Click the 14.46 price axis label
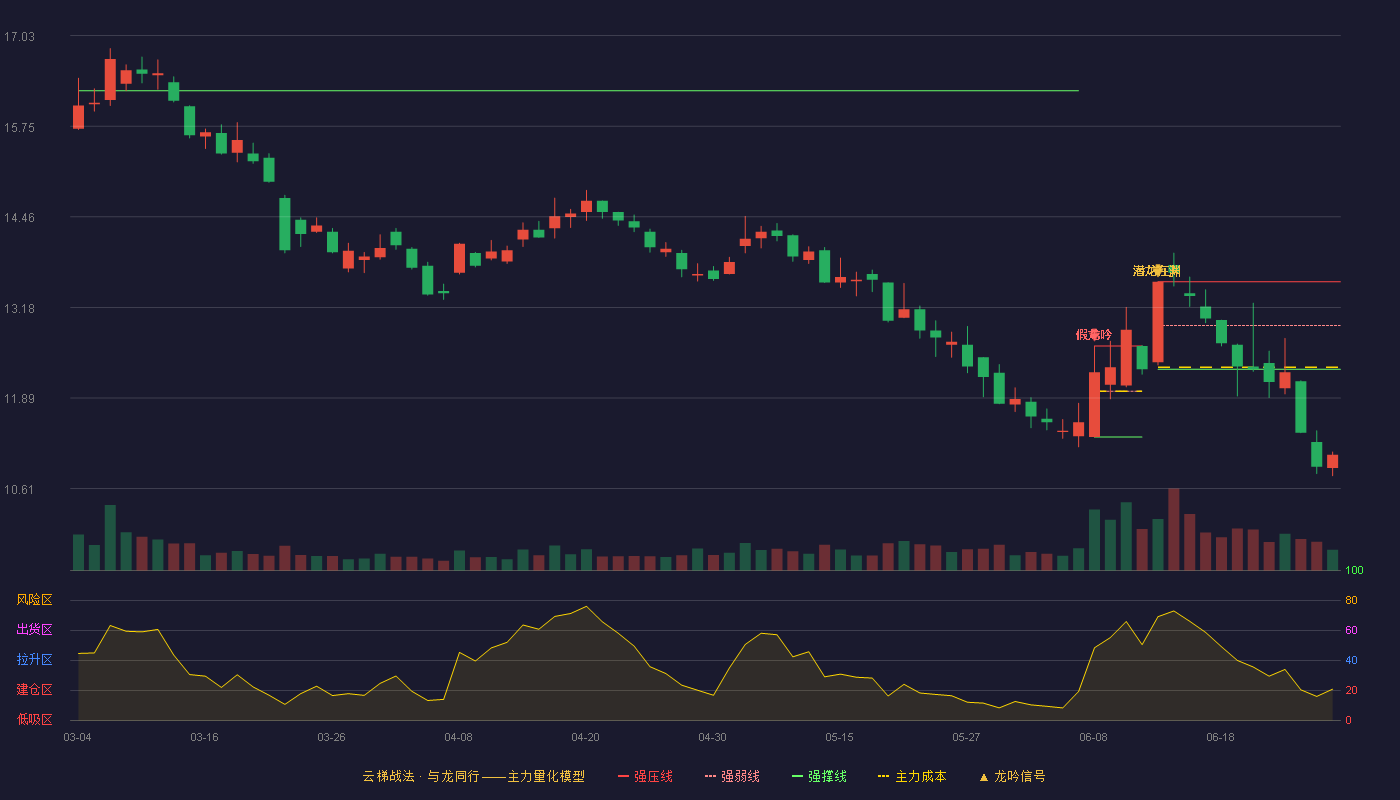The image size is (1400, 800). pyautogui.click(x=19, y=218)
